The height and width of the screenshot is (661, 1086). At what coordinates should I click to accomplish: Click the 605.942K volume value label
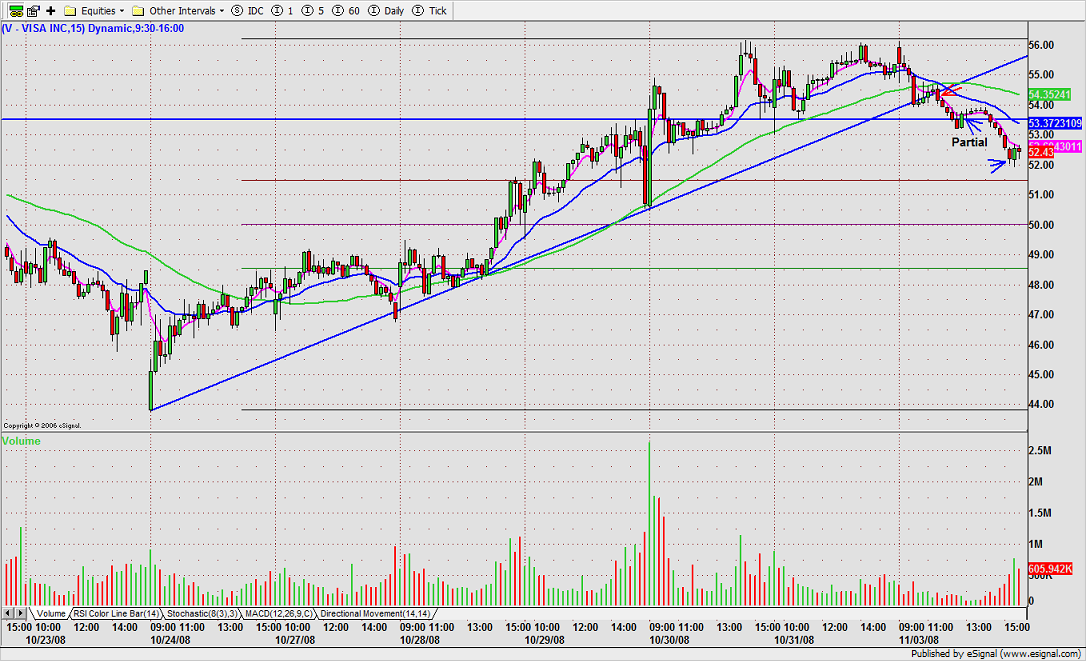click(x=1050, y=568)
